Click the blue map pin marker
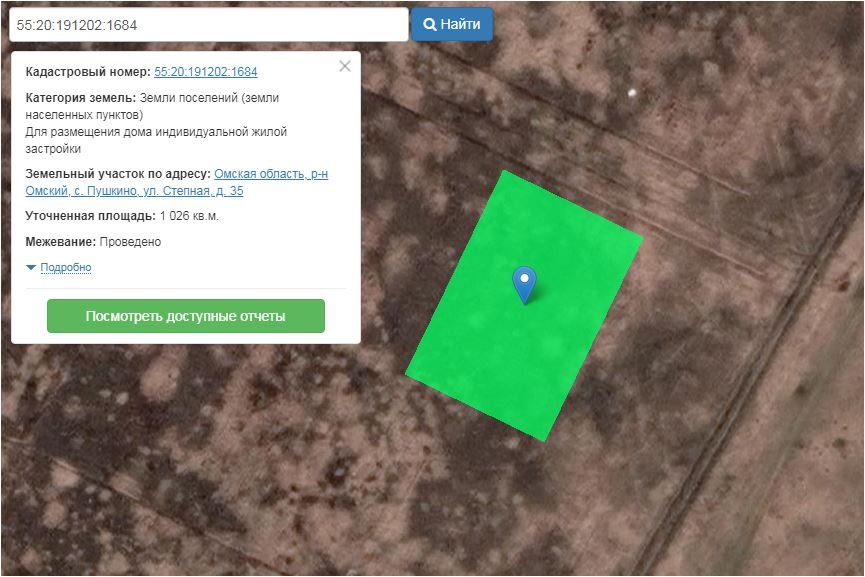The image size is (865, 577). [524, 284]
